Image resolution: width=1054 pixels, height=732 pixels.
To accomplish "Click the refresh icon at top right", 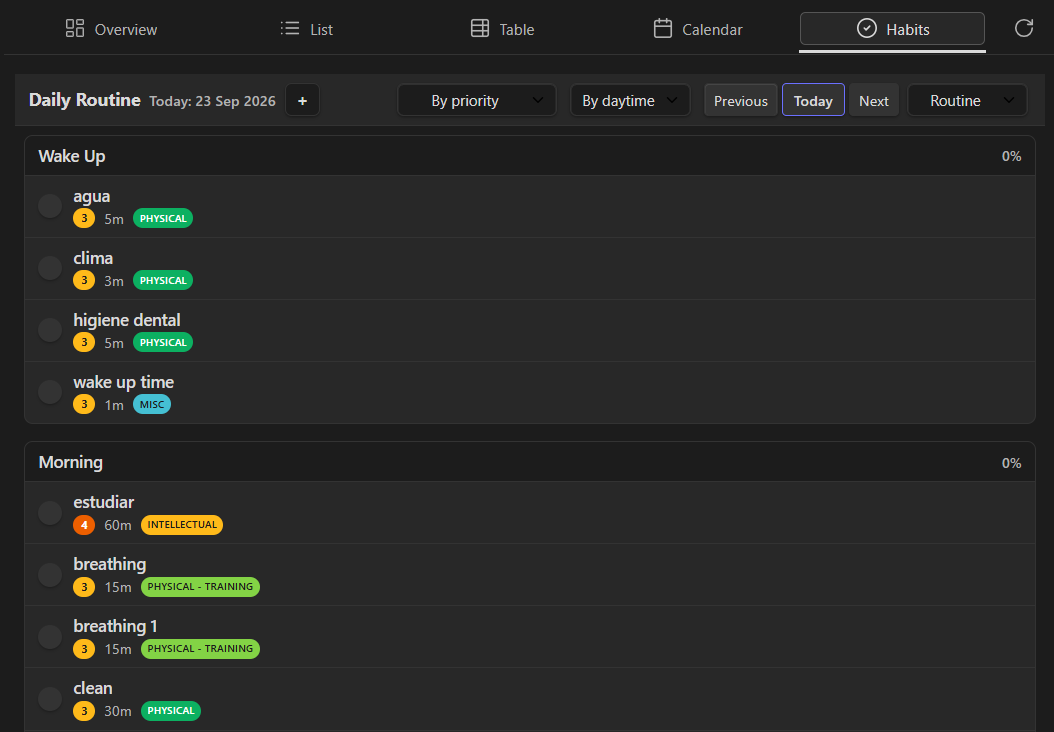I will 1024,28.
